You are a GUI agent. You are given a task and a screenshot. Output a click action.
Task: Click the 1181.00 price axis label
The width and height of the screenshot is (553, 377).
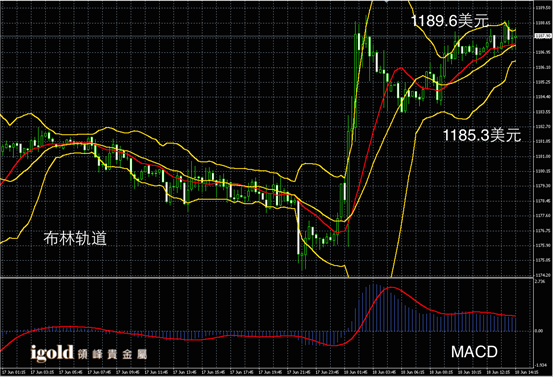coord(543,156)
